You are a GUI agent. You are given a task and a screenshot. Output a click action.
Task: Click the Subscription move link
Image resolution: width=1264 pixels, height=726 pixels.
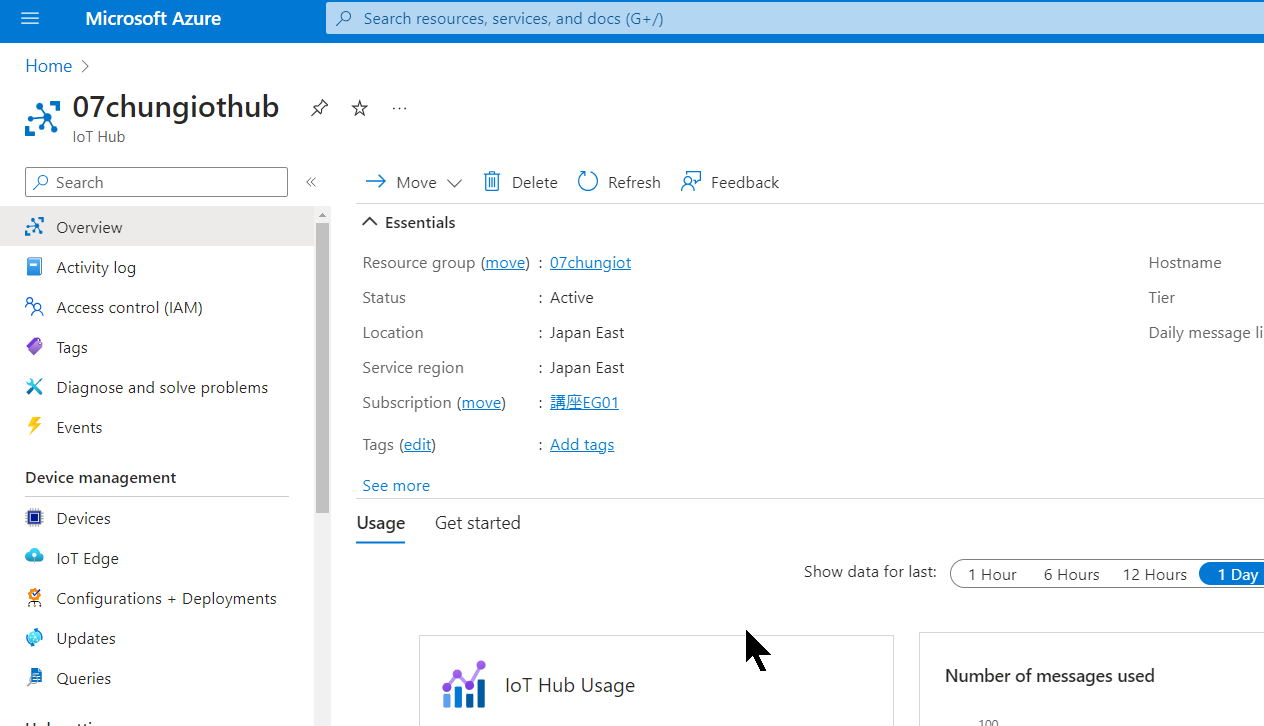(x=481, y=403)
